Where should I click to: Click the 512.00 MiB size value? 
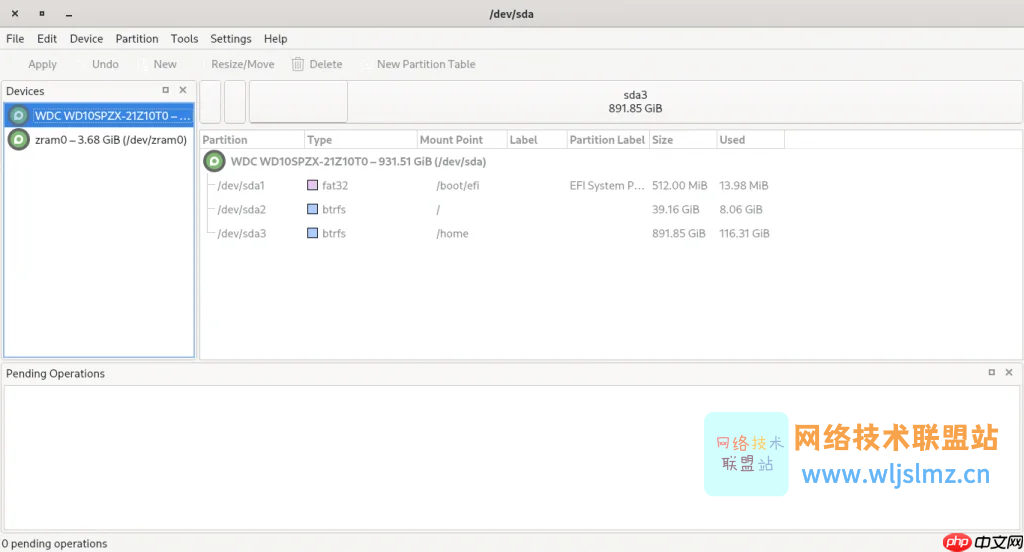(x=679, y=186)
